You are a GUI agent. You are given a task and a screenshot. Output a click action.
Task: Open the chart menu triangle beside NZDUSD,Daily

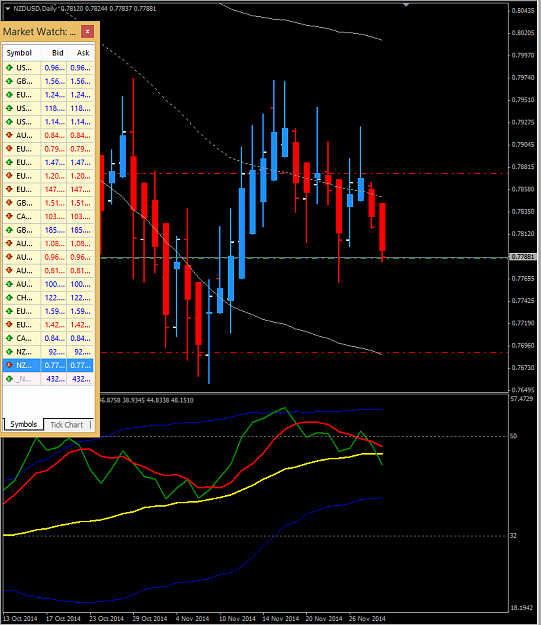tap(7, 8)
